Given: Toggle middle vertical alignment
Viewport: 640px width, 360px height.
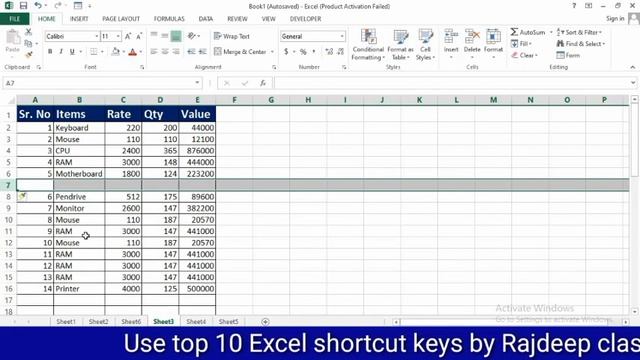Looking at the screenshot, I should point(165,36).
